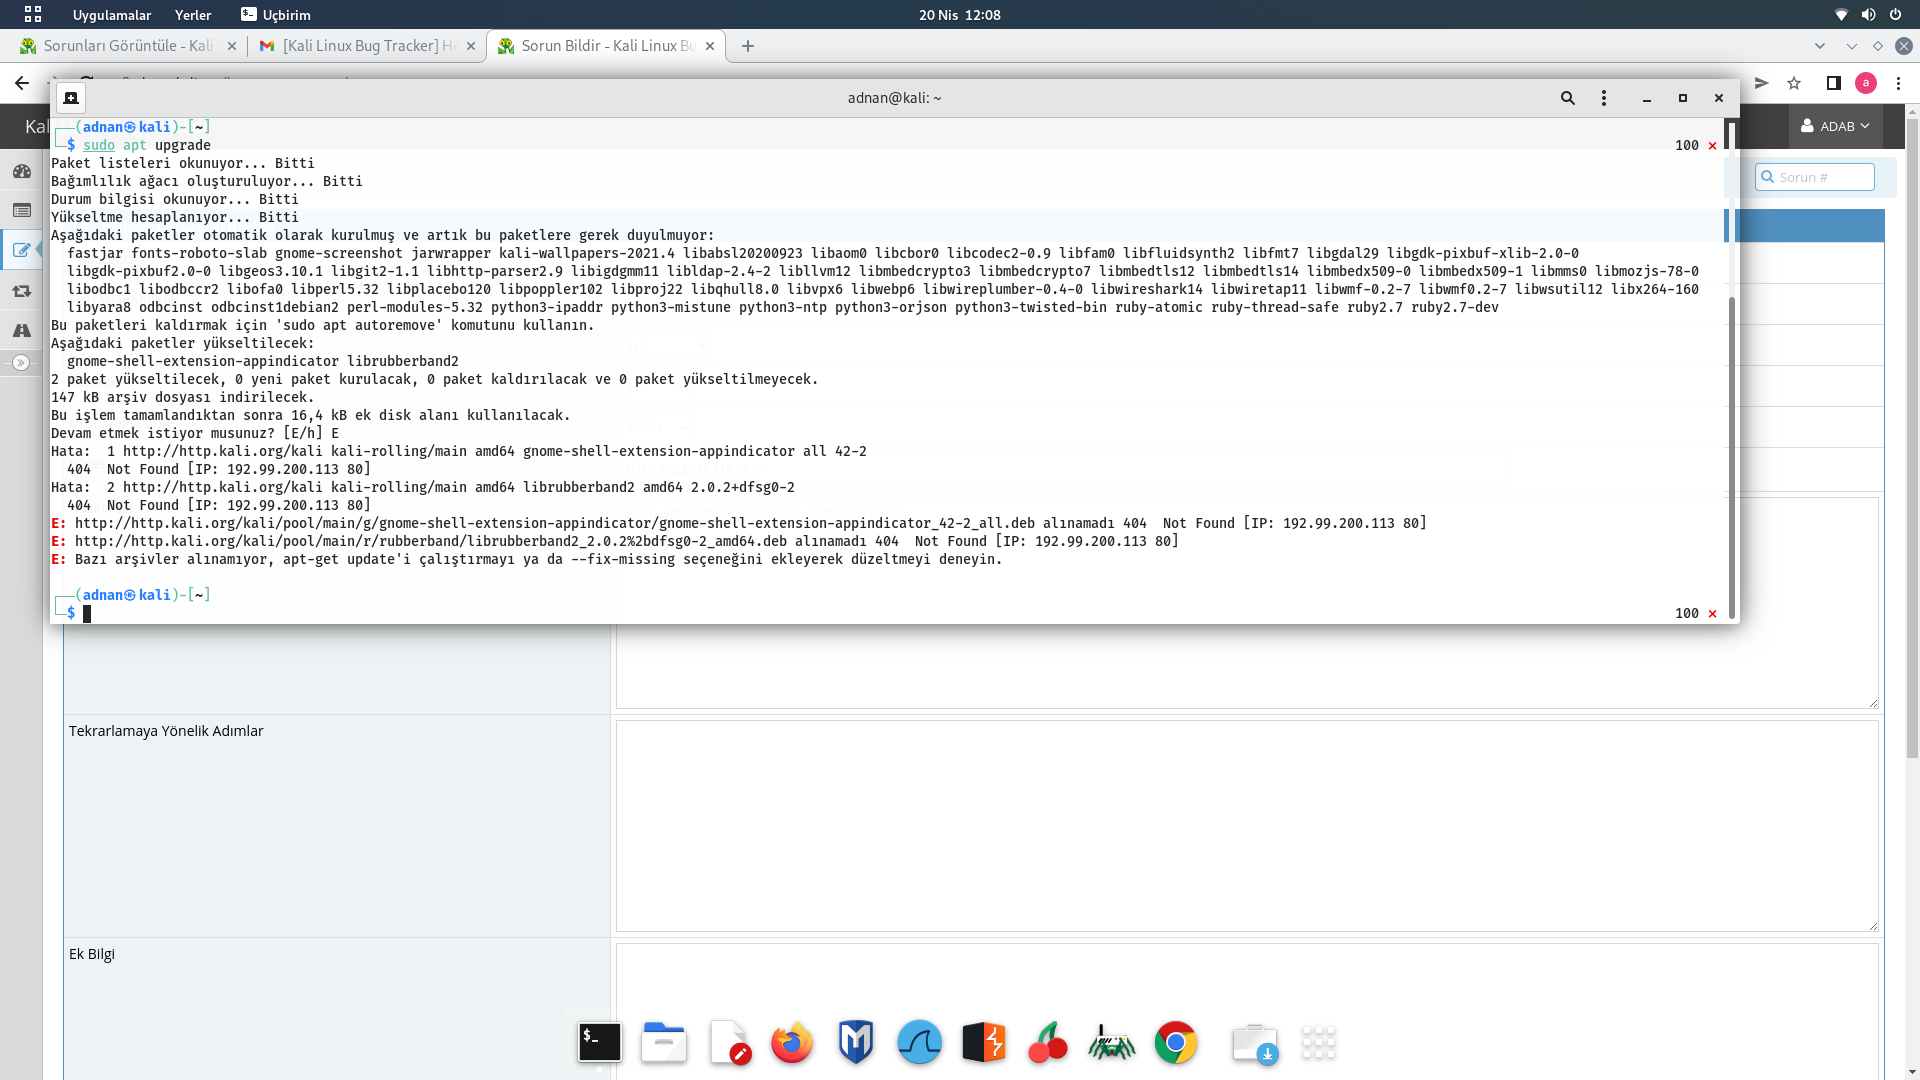Open the Yerler menu in top bar
Screen dimensions: 1920x1080
pyautogui.click(x=193, y=15)
